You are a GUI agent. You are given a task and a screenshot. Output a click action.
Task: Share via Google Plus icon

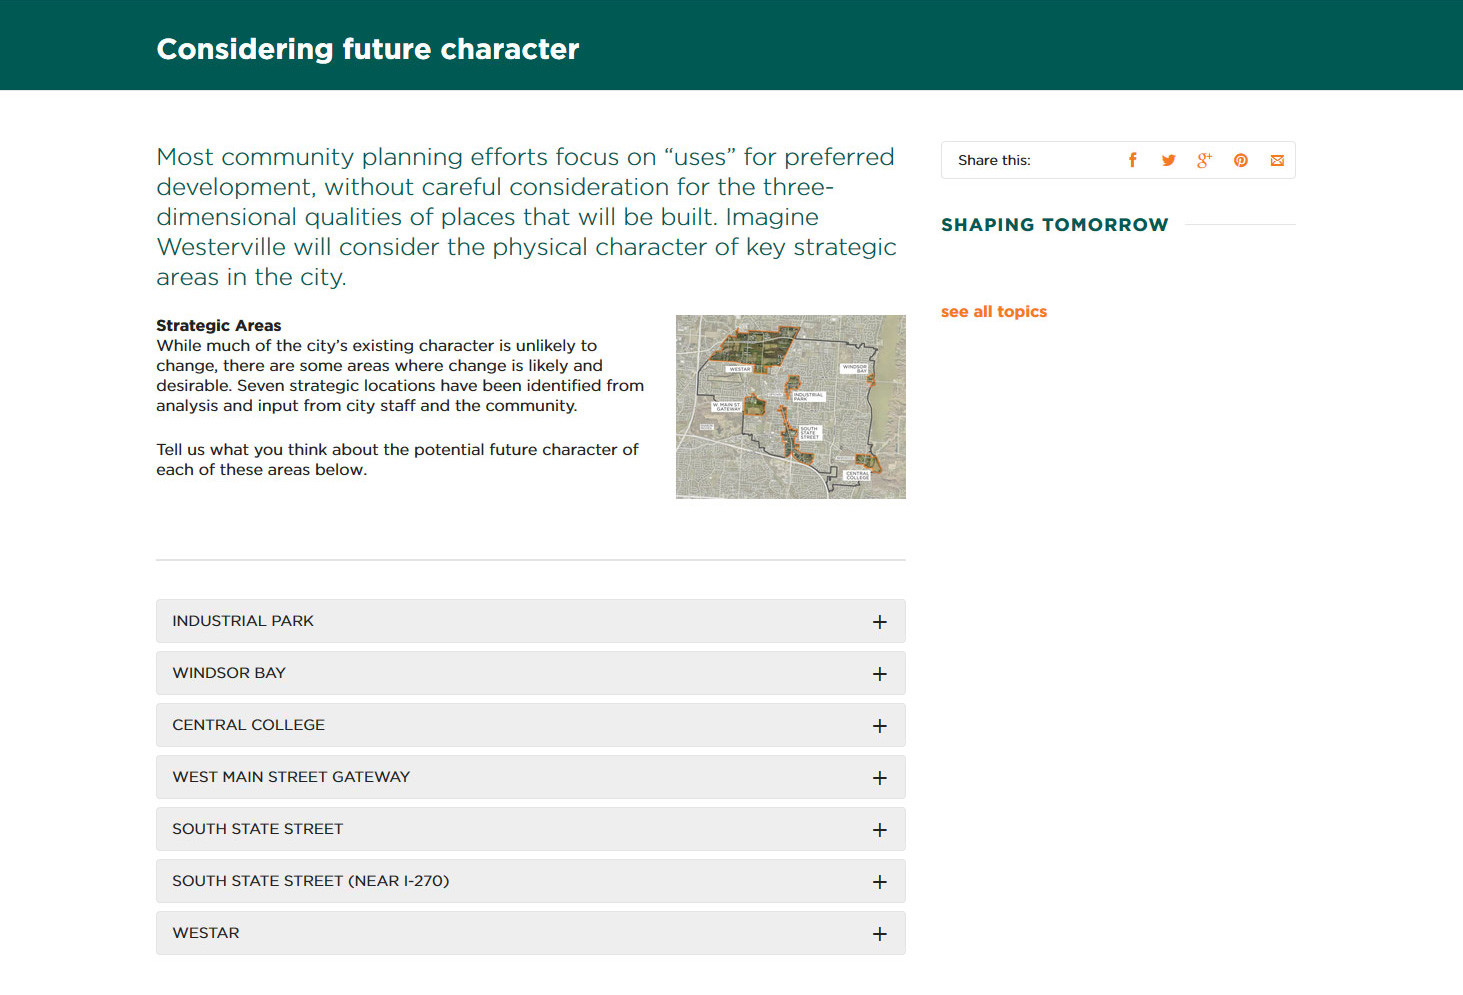pyautogui.click(x=1204, y=160)
